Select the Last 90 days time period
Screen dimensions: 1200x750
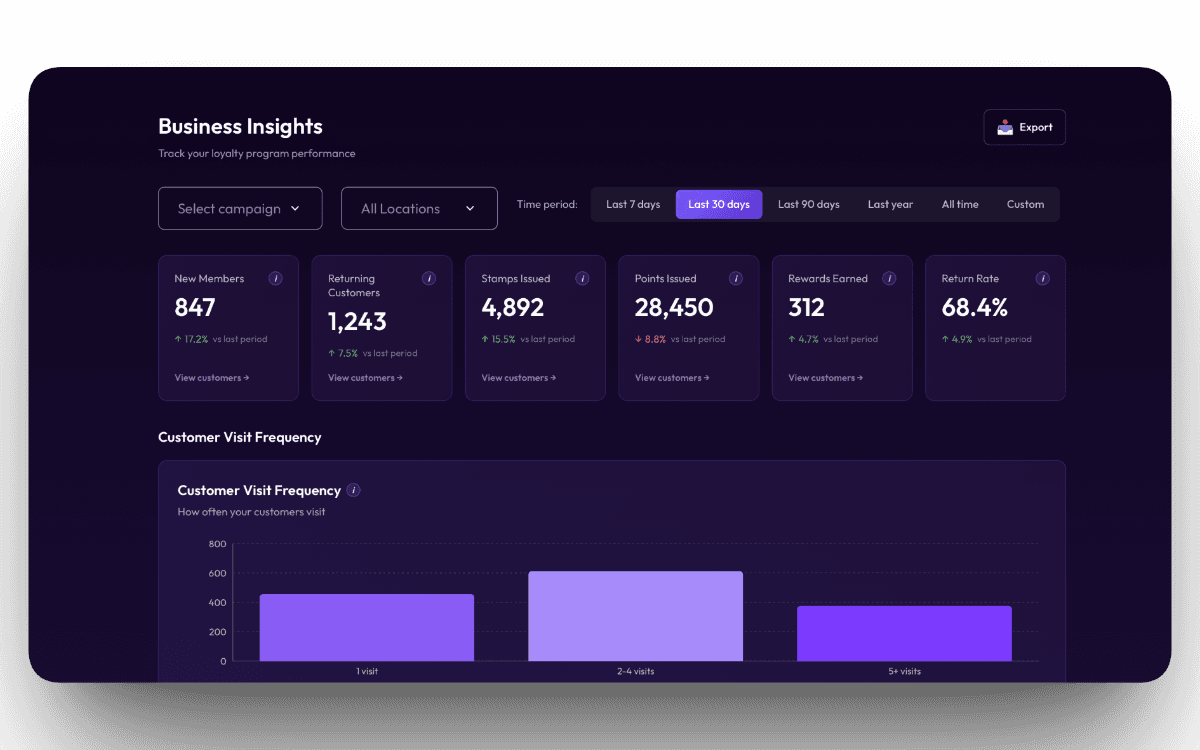(x=808, y=204)
